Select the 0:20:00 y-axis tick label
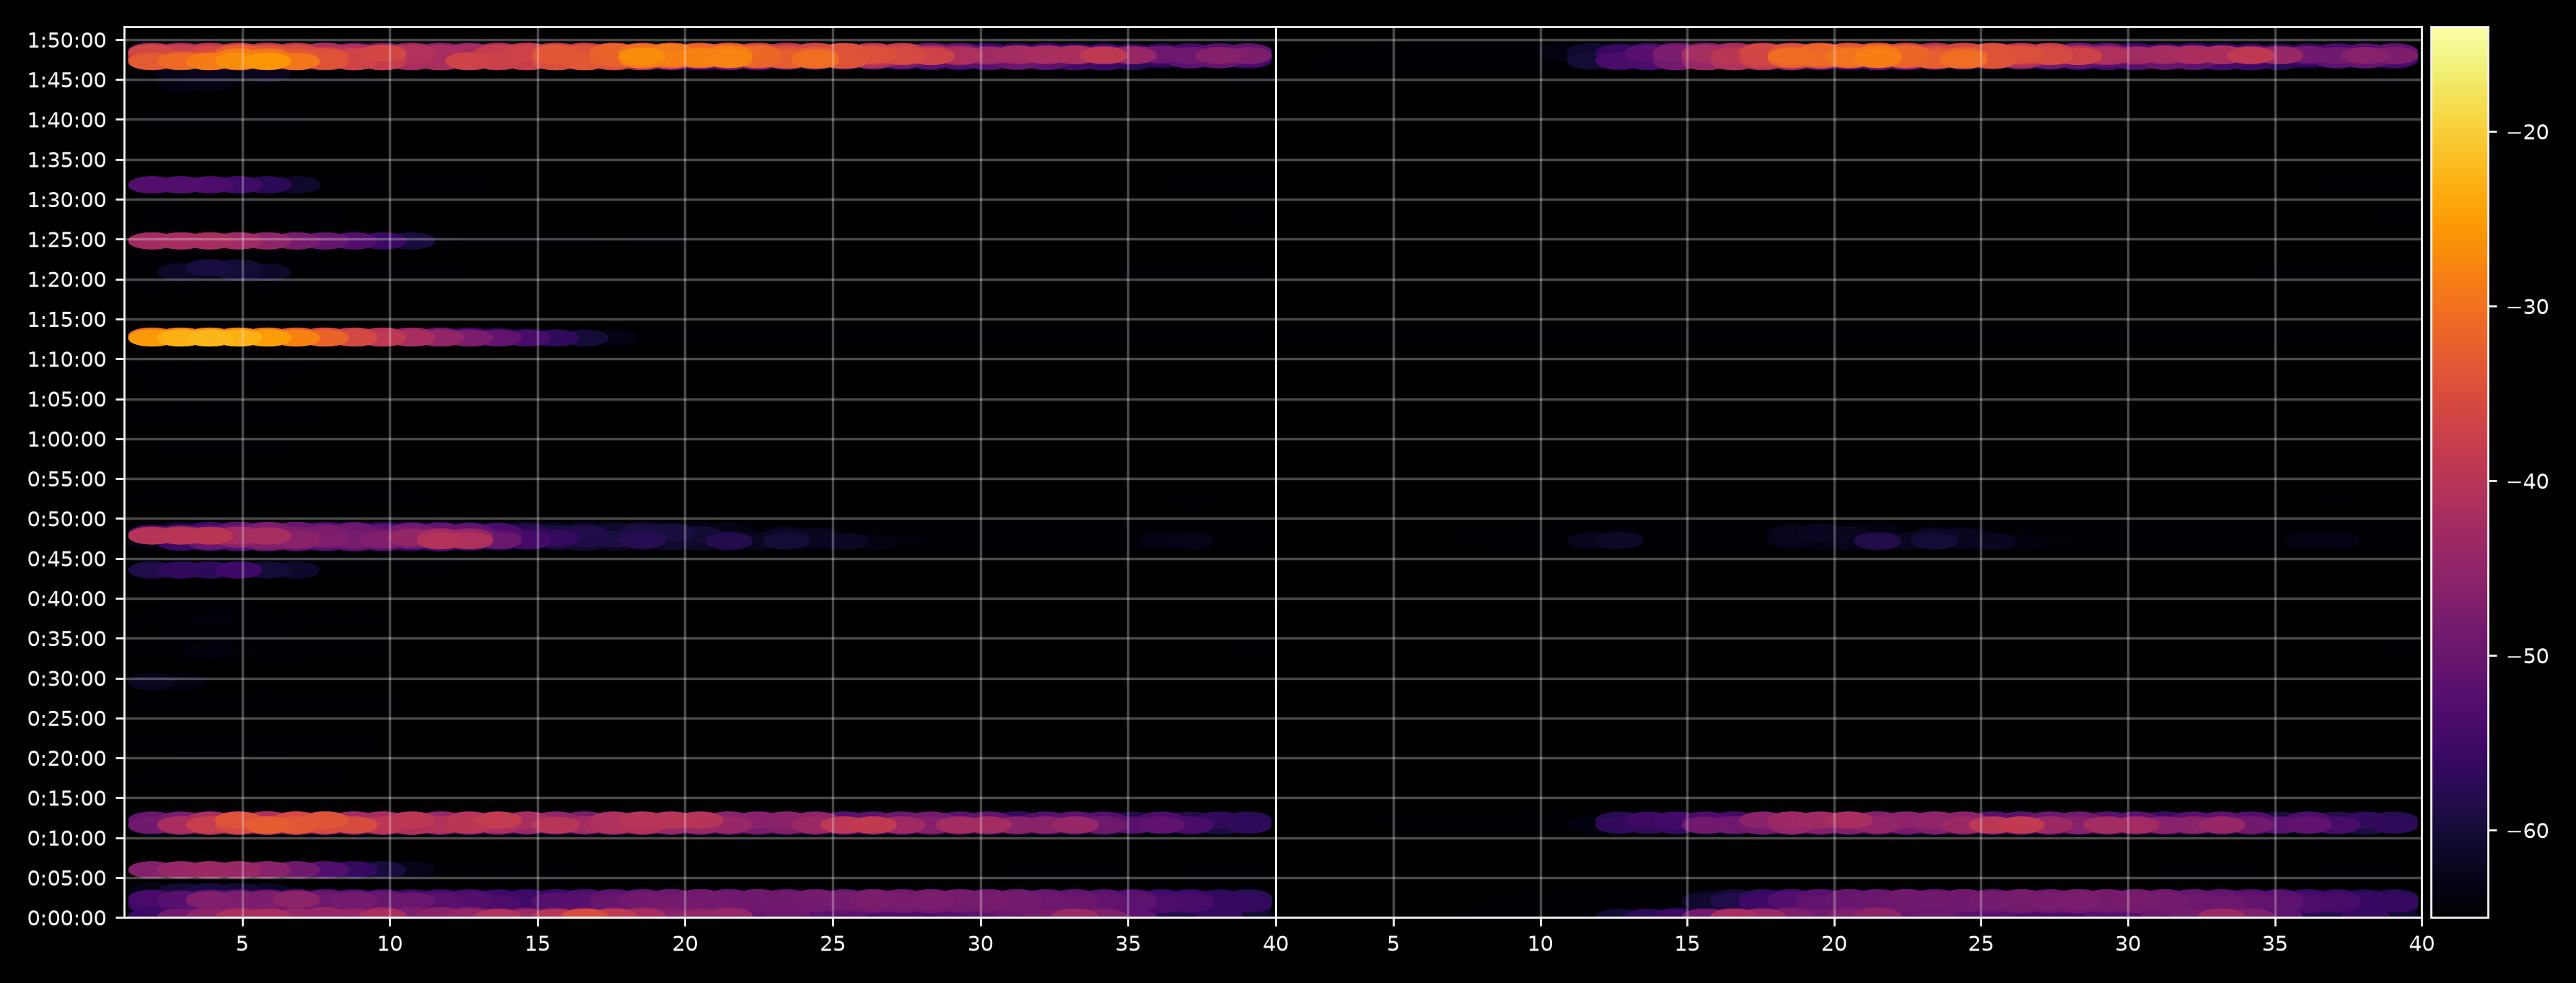2576x983 pixels. pyautogui.click(x=66, y=759)
